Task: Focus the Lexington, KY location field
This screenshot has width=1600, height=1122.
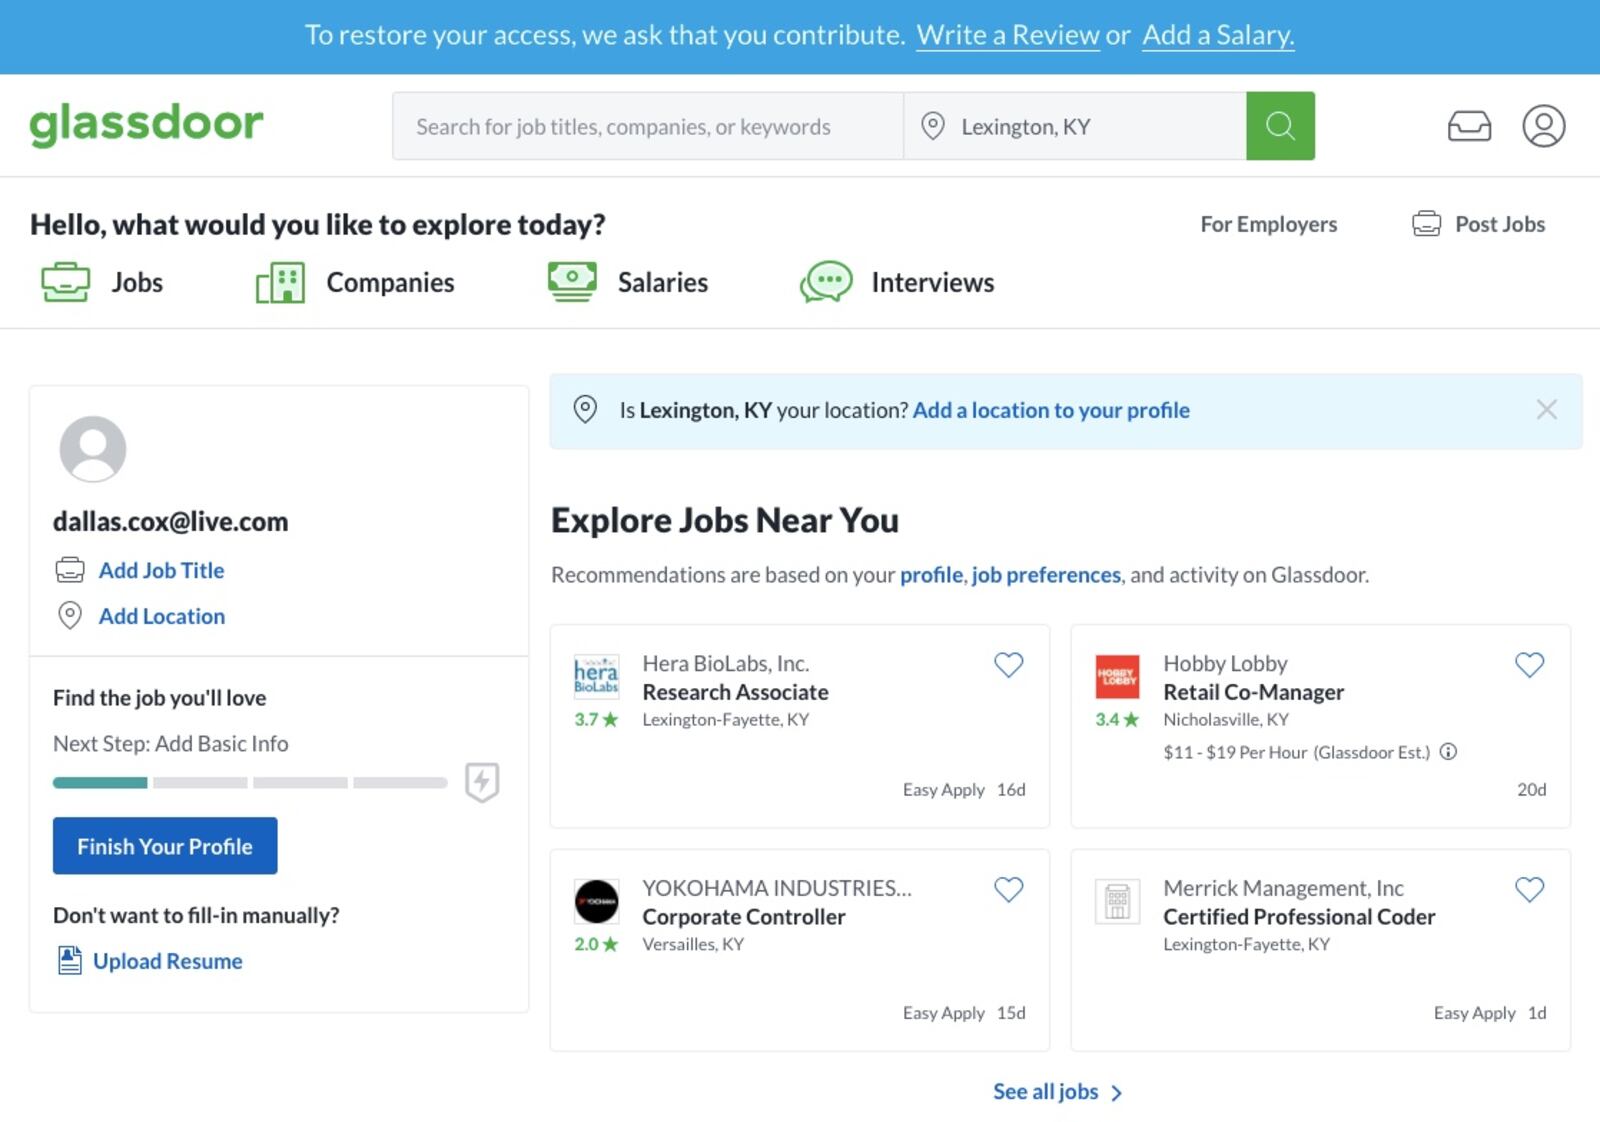Action: point(1075,126)
